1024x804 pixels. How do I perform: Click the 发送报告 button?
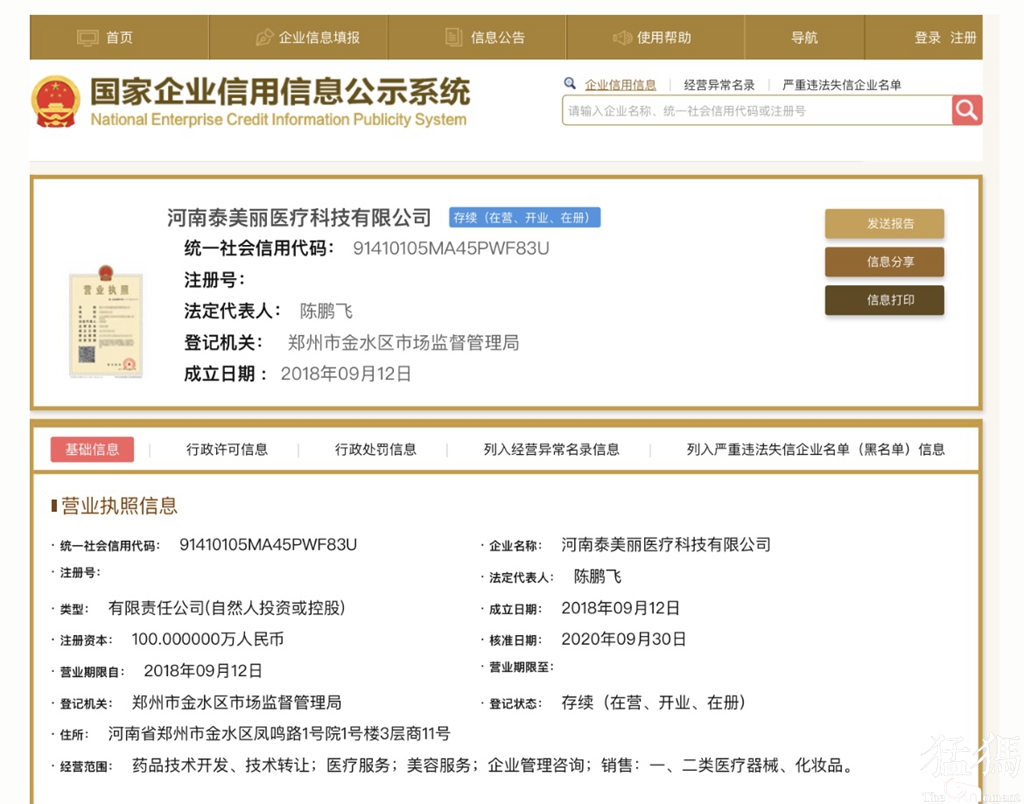884,224
